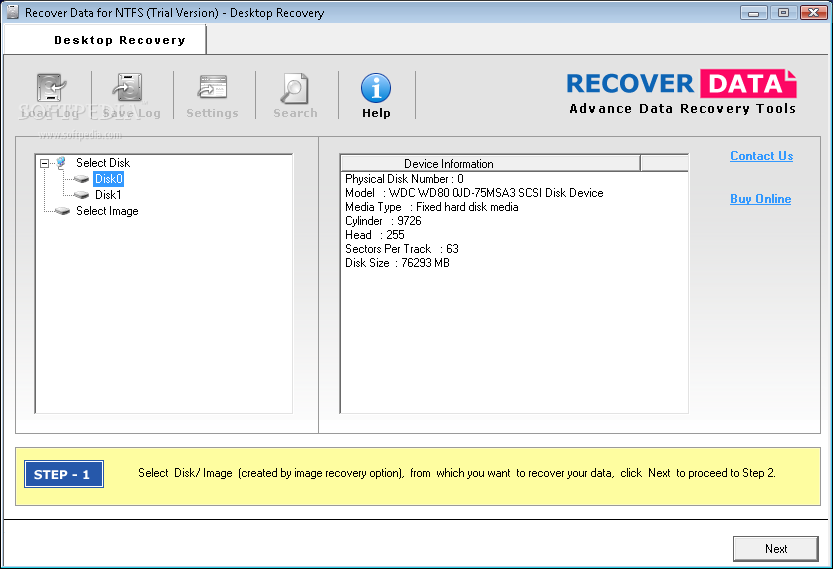Choose the Select Image tree entry
This screenshot has width=833, height=569.
coord(107,211)
